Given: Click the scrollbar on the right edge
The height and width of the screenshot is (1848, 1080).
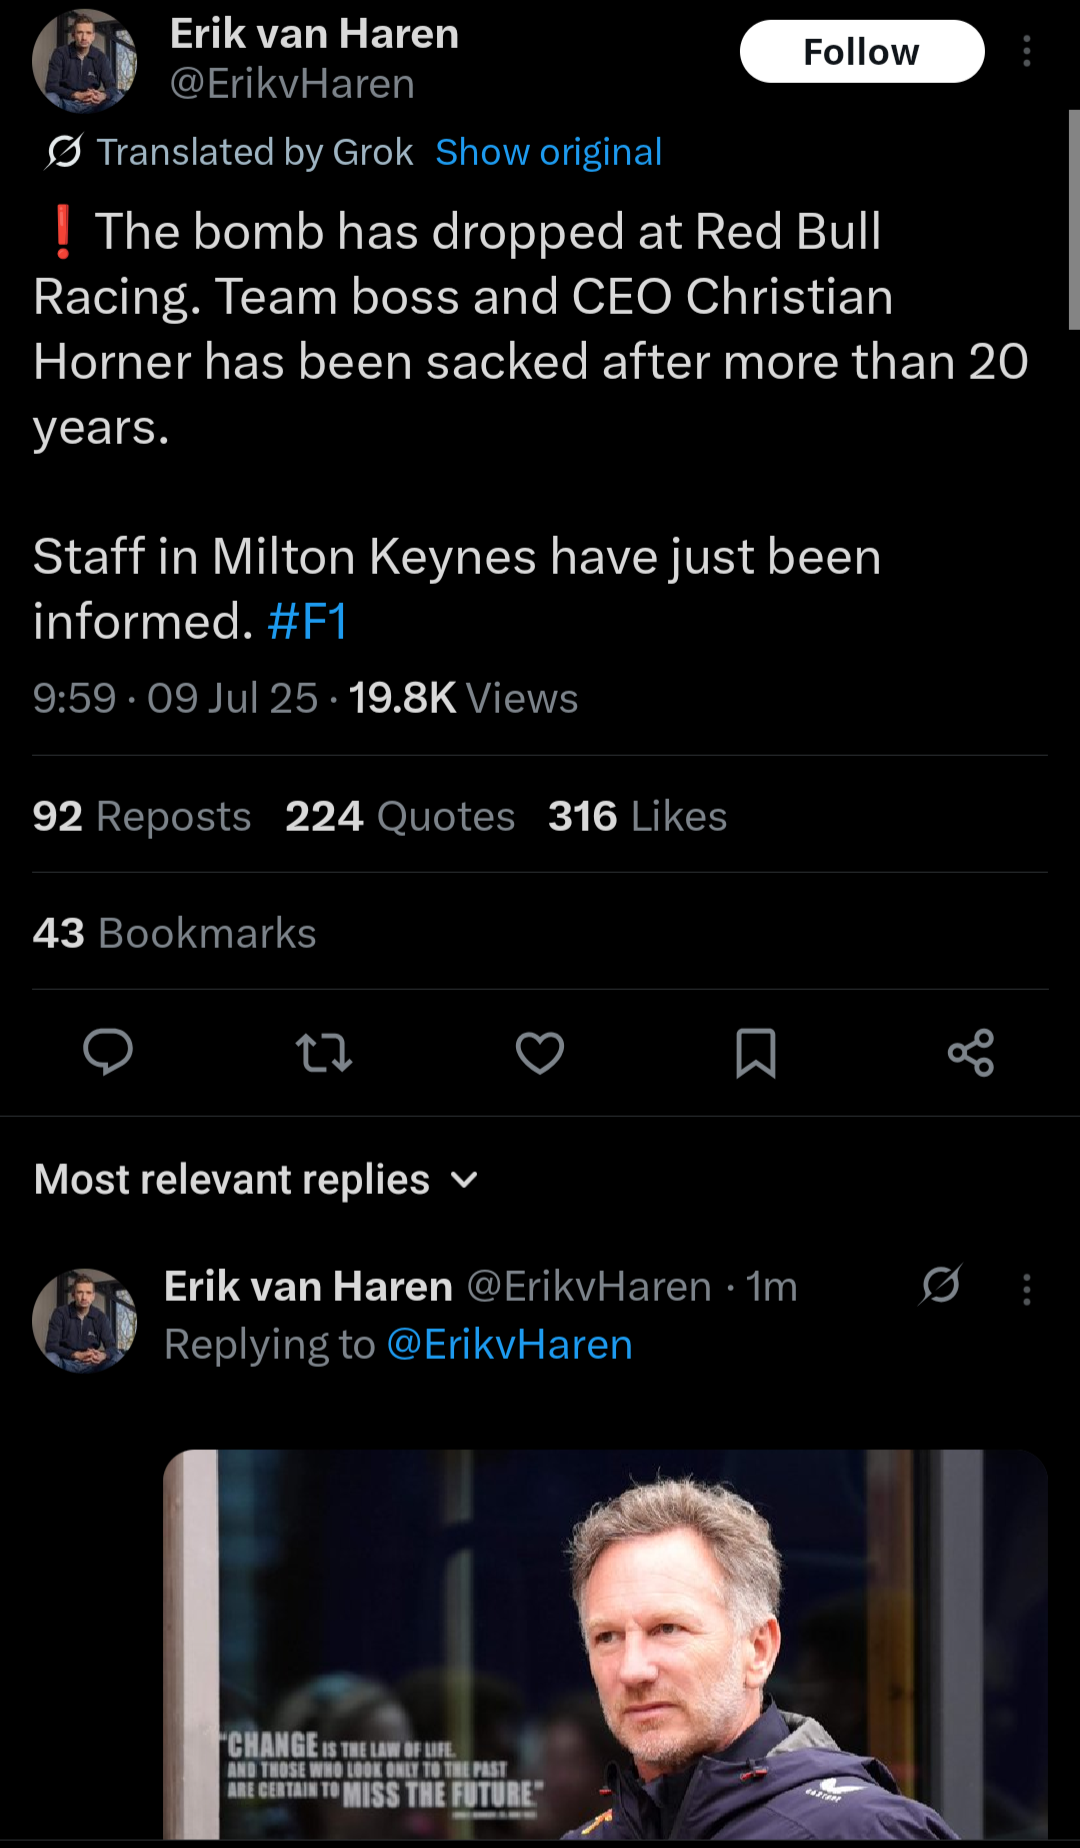Looking at the screenshot, I should pos(1073,220).
